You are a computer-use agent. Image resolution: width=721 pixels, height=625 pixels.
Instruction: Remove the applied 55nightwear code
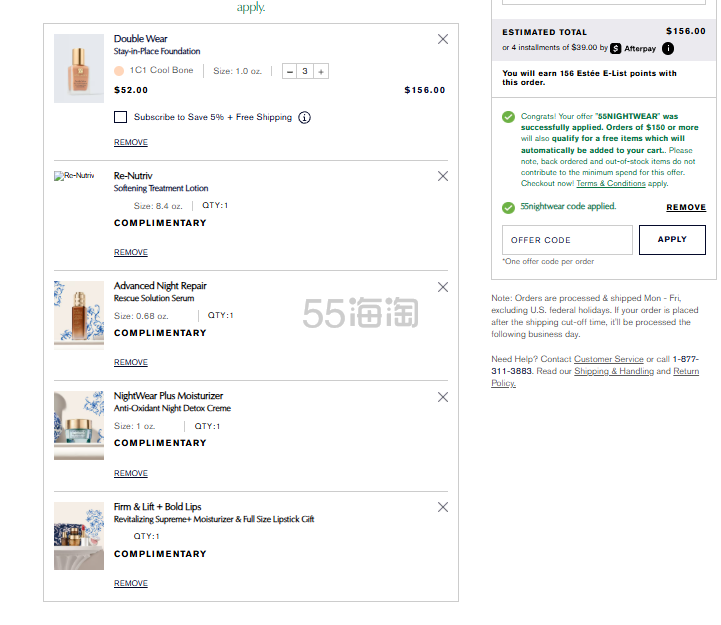[x=686, y=207]
